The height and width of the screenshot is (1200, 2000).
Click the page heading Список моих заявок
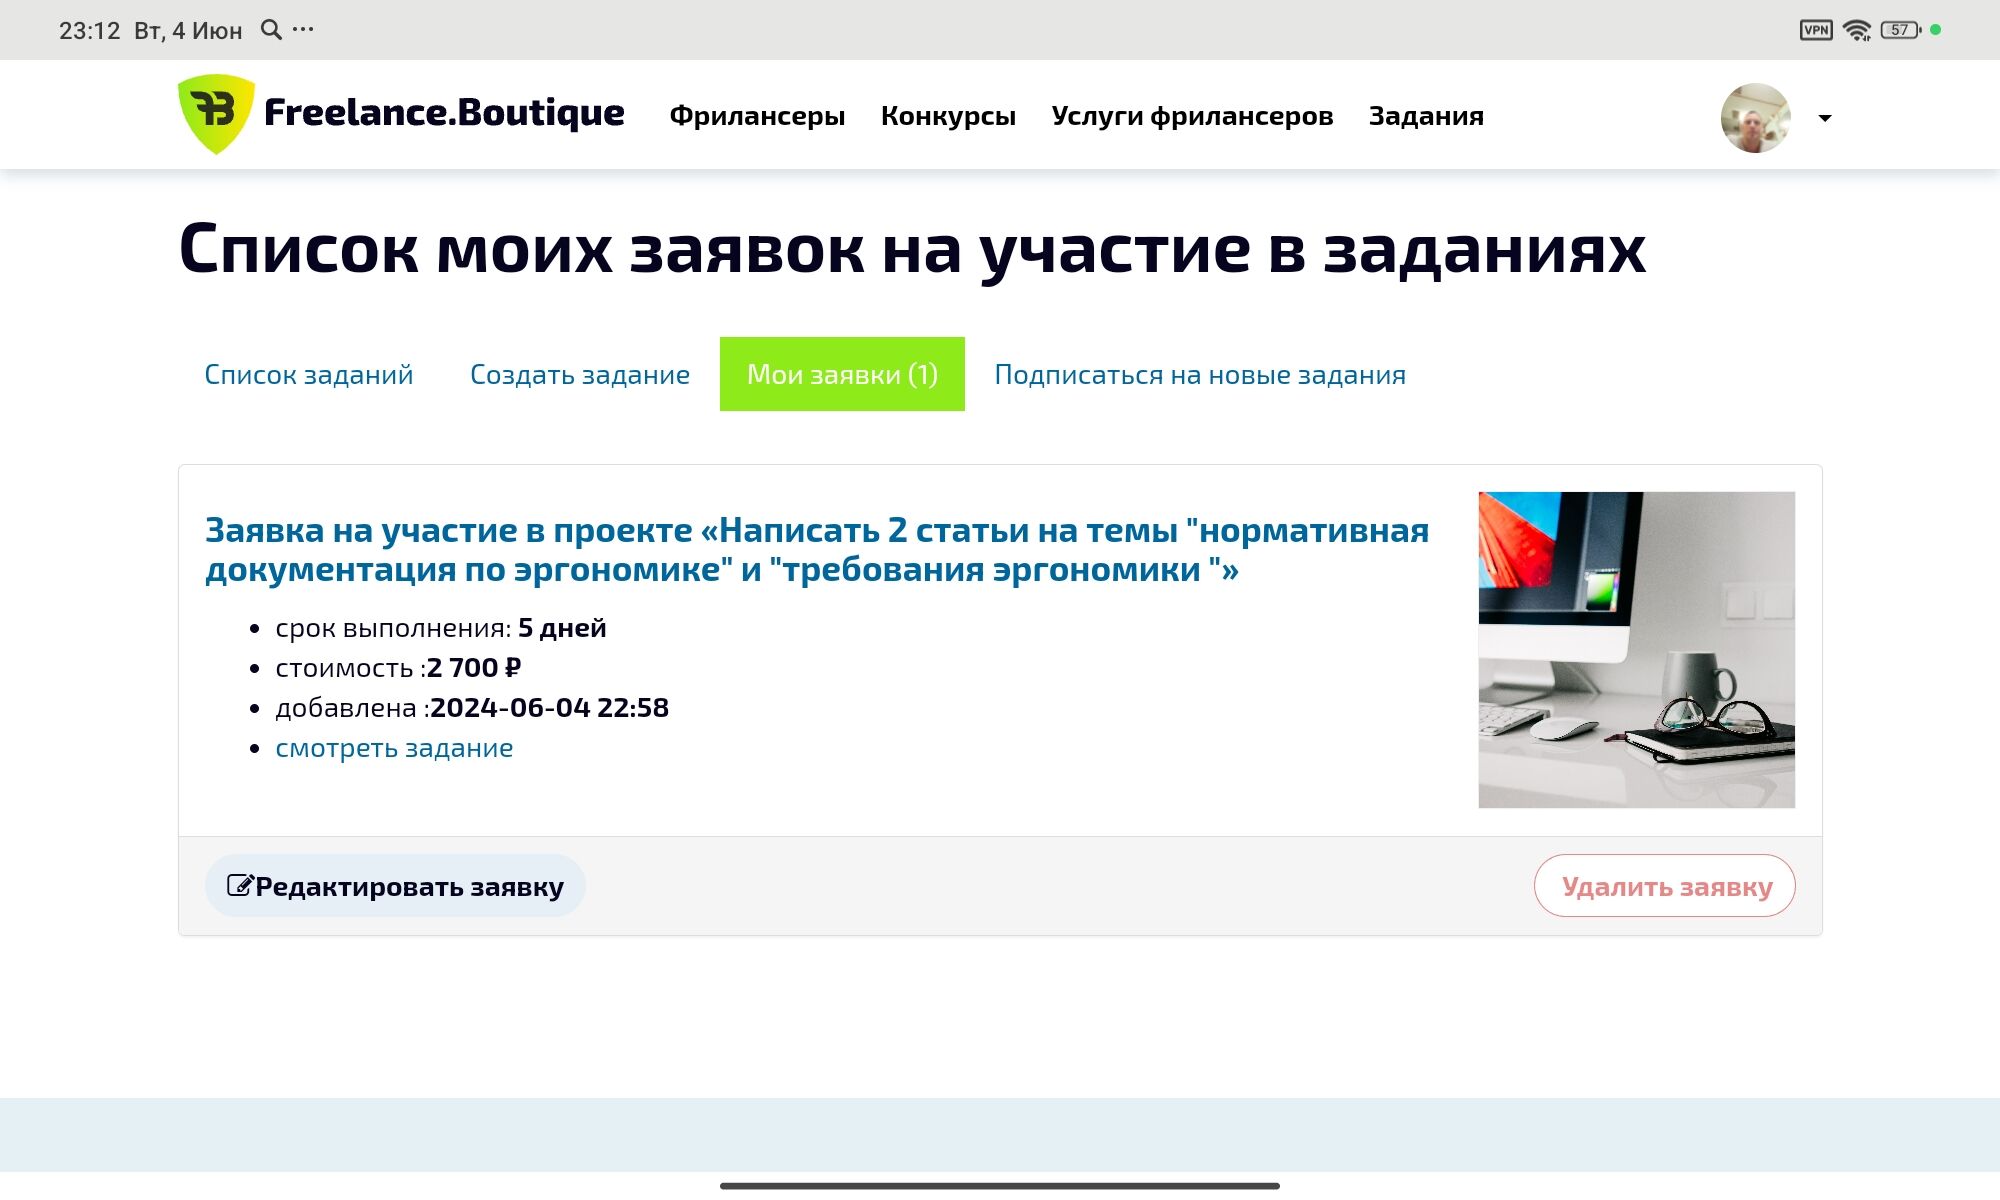(x=912, y=249)
